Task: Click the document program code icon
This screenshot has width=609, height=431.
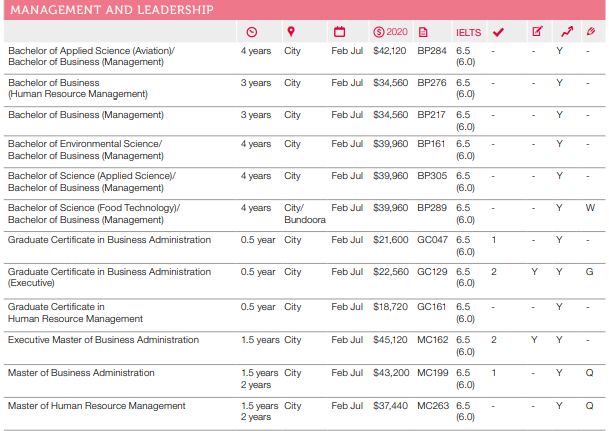Action: point(423,31)
